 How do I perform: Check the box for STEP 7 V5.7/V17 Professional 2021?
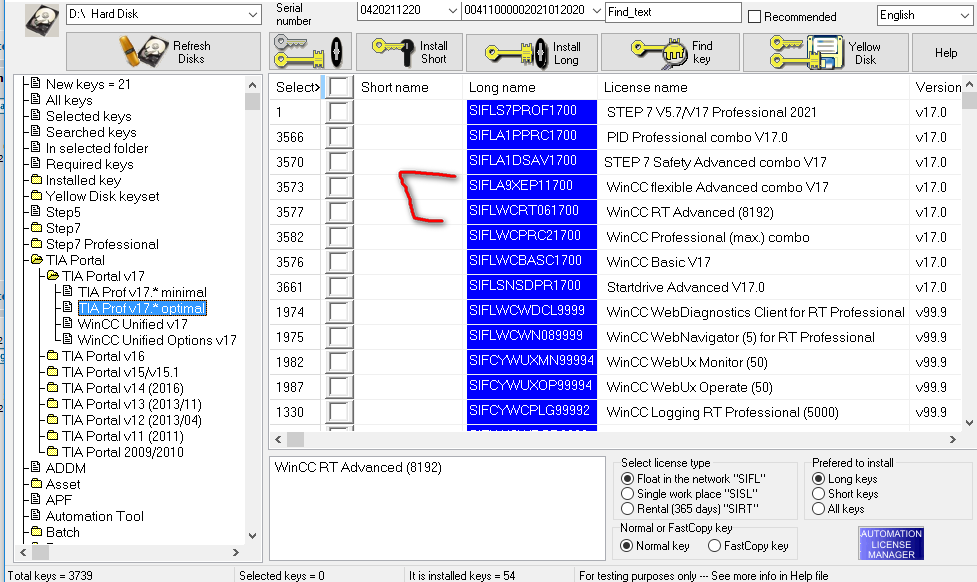click(x=338, y=112)
